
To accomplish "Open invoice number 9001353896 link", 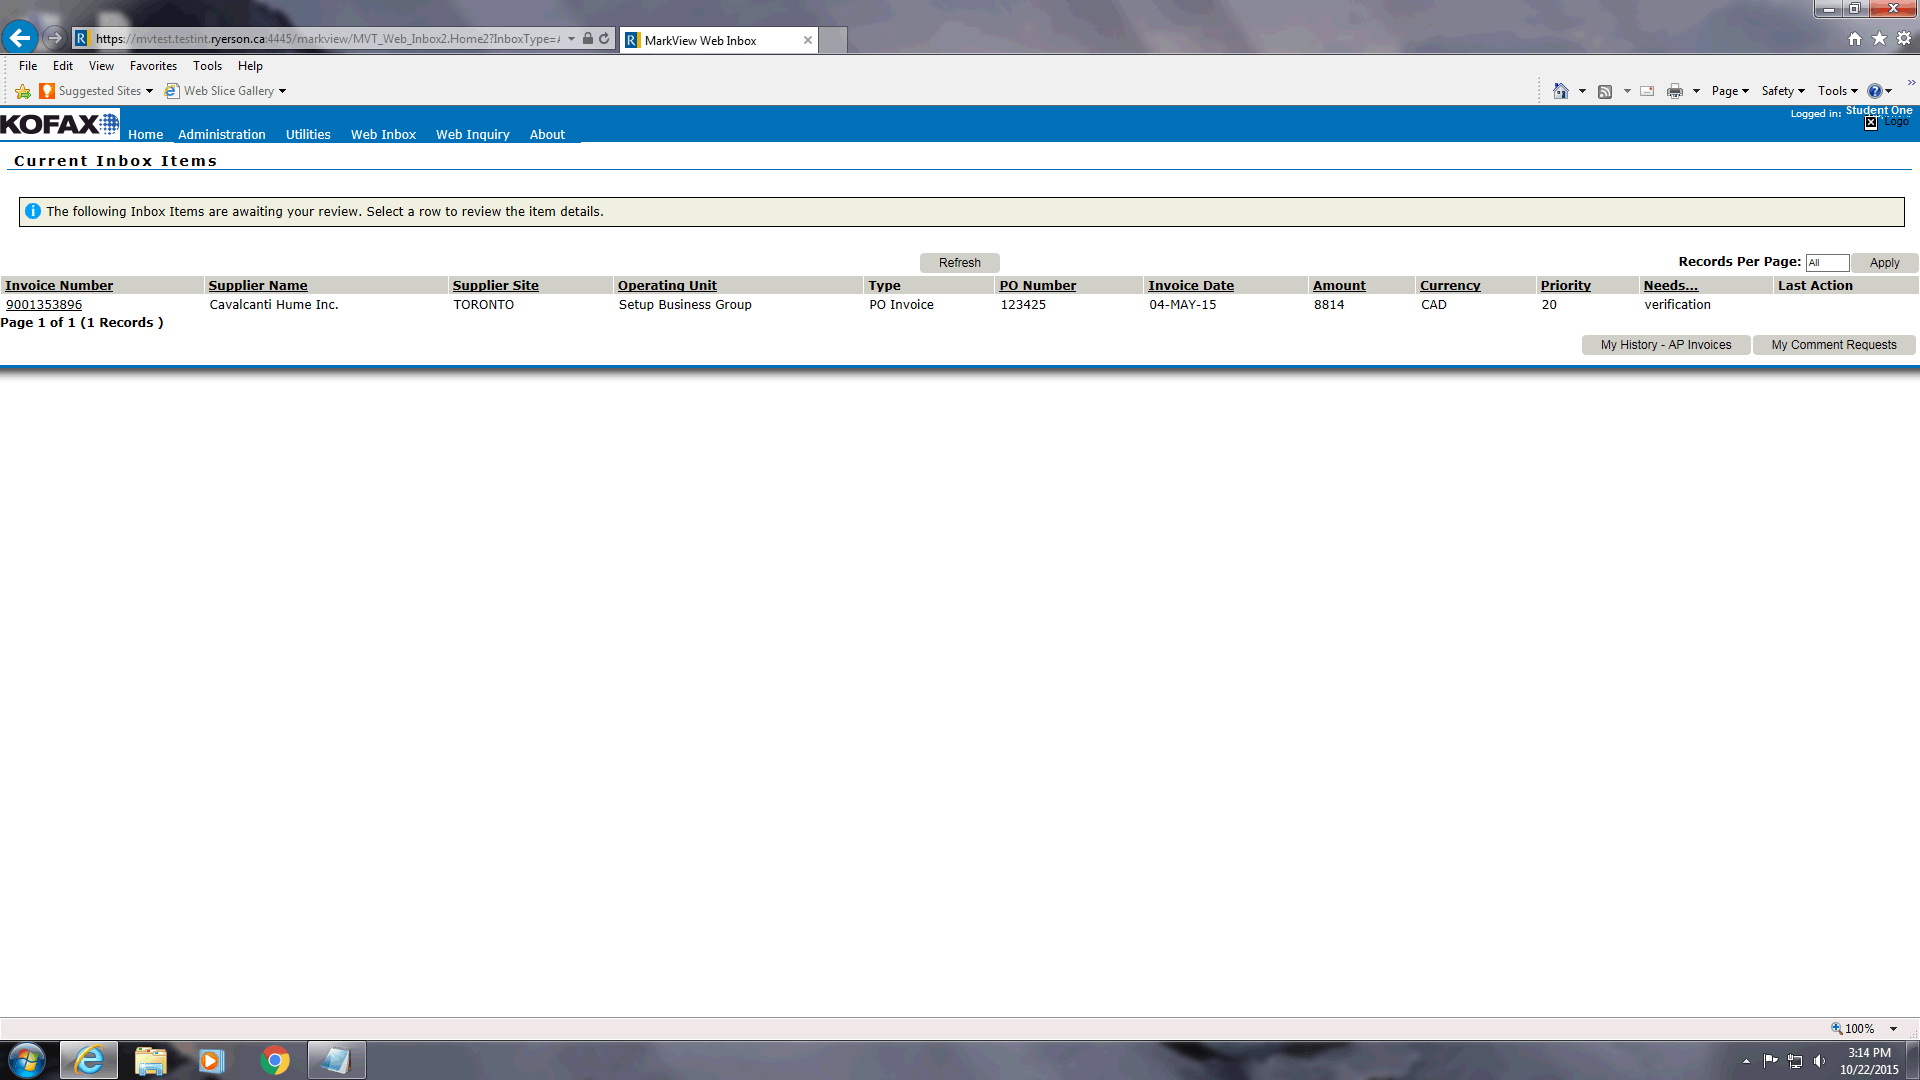I will coord(44,305).
